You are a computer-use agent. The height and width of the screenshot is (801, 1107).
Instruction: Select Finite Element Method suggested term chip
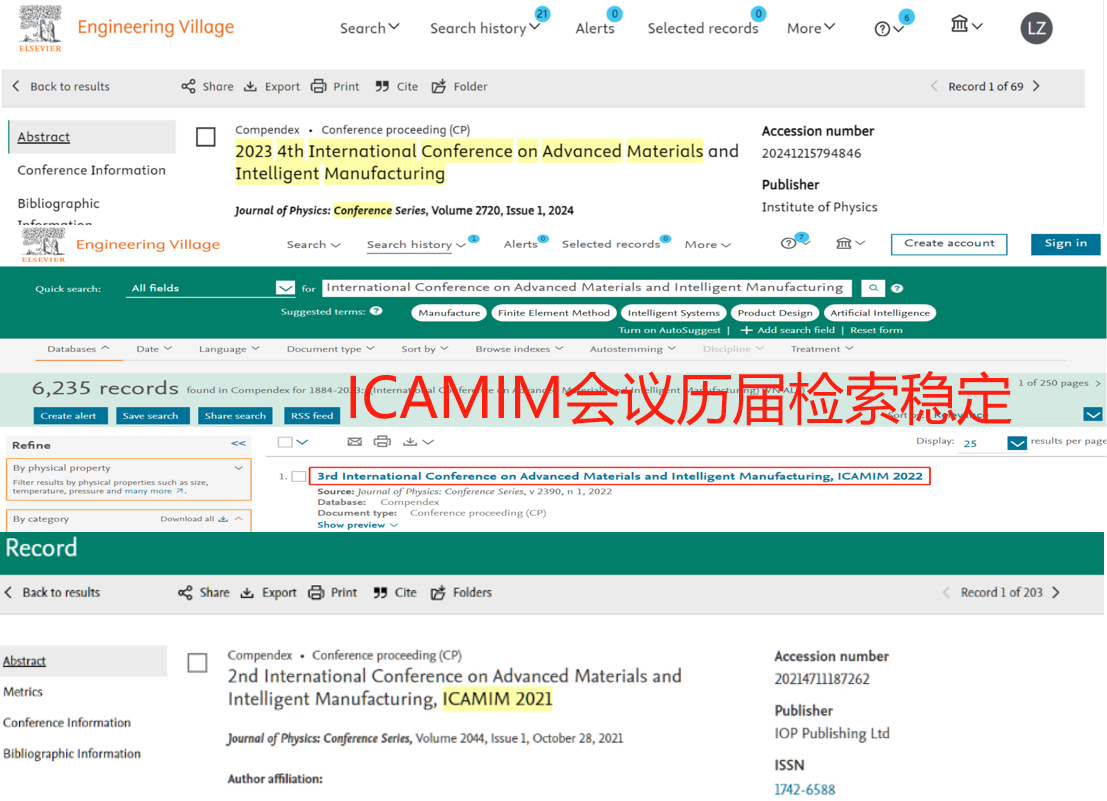[x=554, y=313]
